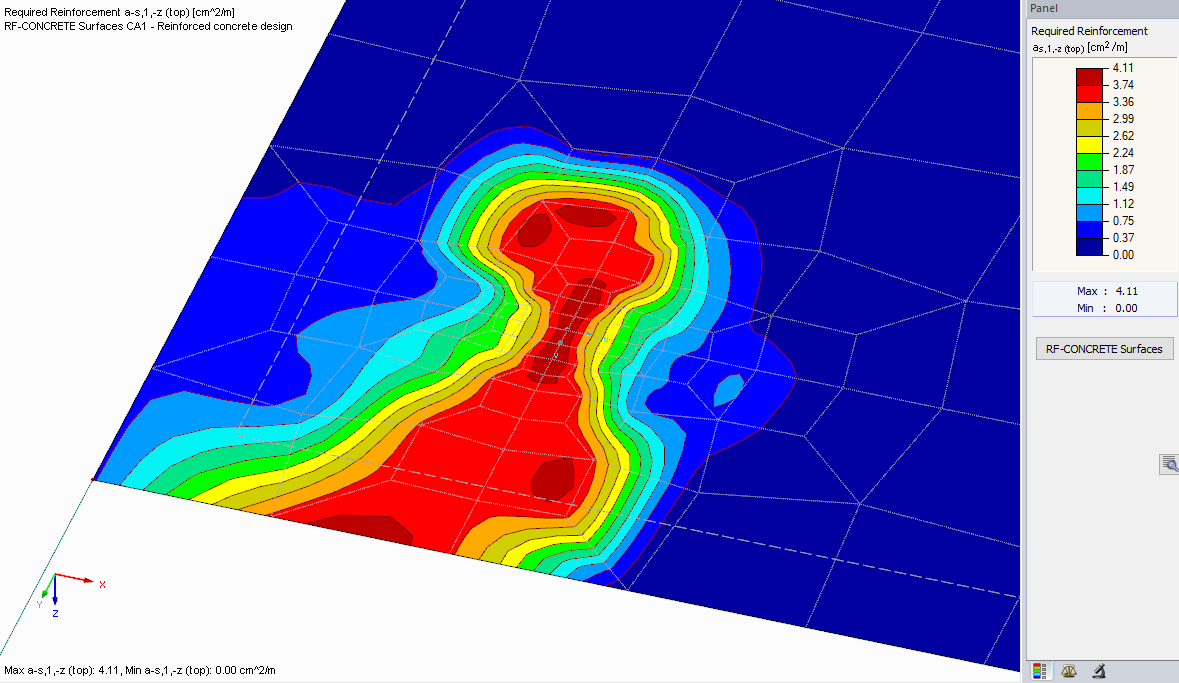1179x683 pixels.
Task: Click the legend value 2.99
Action: click(x=1123, y=119)
